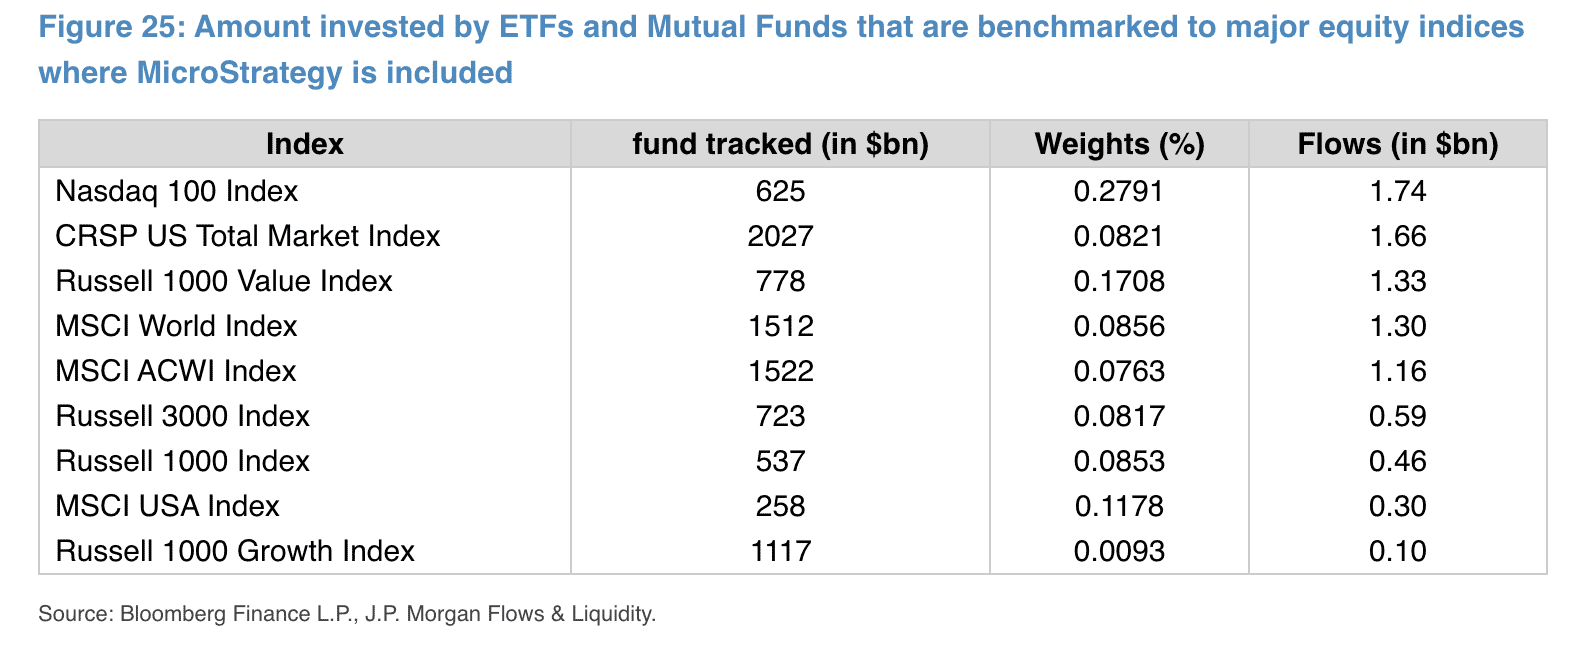Select the 0.0093 weight value

click(1119, 551)
